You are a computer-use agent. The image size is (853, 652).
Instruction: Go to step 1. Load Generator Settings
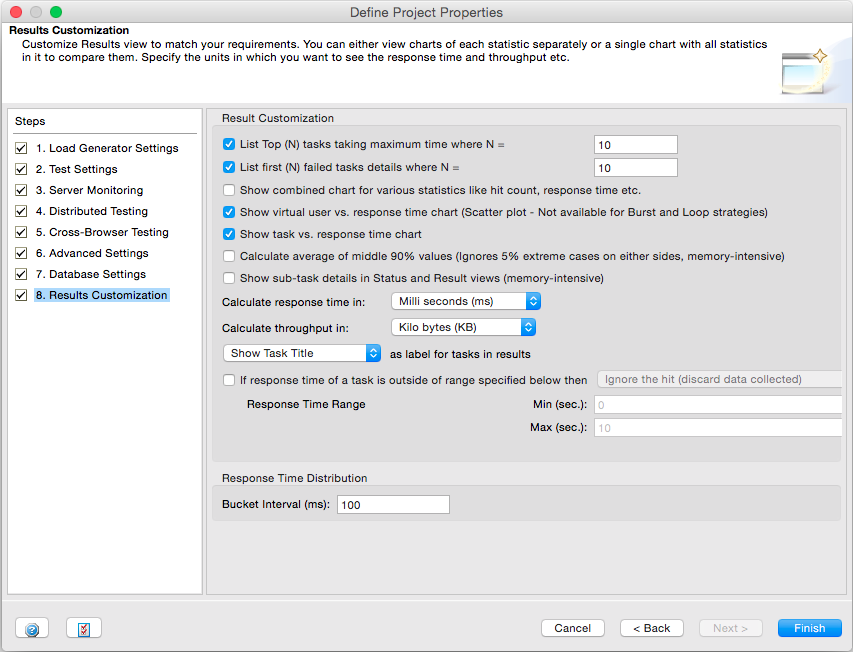click(x=107, y=148)
